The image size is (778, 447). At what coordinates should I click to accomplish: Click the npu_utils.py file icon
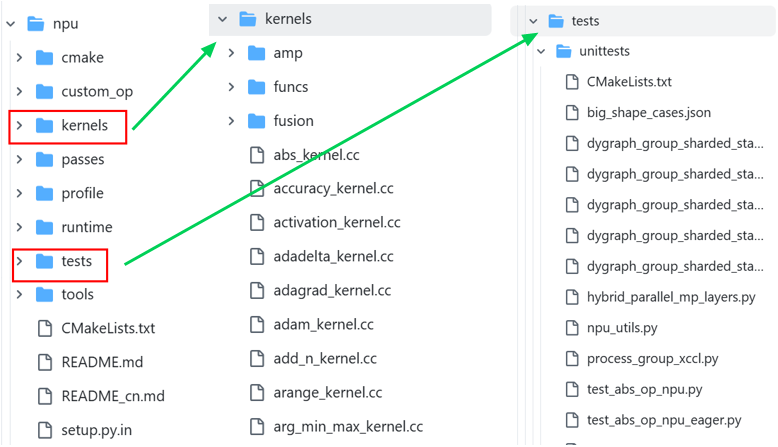[572, 328]
